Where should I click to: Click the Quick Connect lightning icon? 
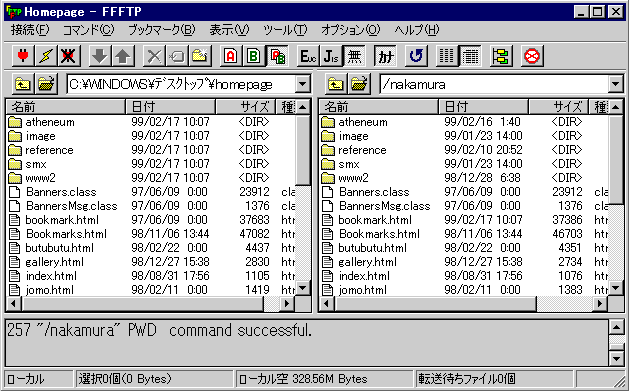[x=45, y=56]
